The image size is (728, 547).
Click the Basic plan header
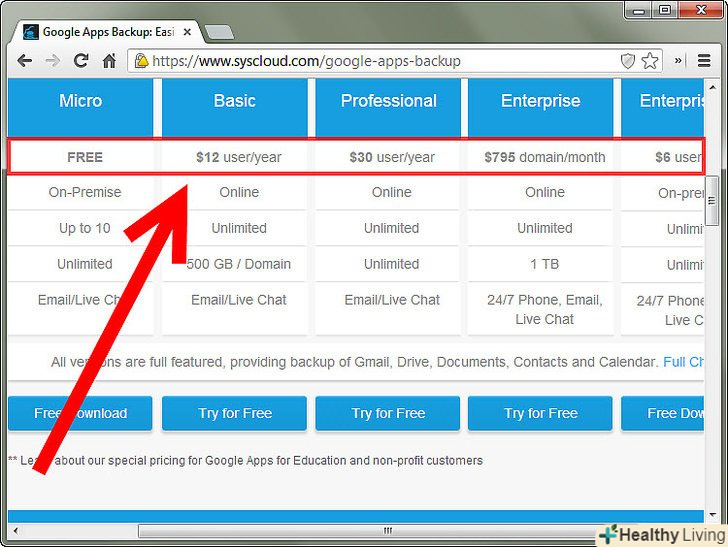[x=234, y=108]
